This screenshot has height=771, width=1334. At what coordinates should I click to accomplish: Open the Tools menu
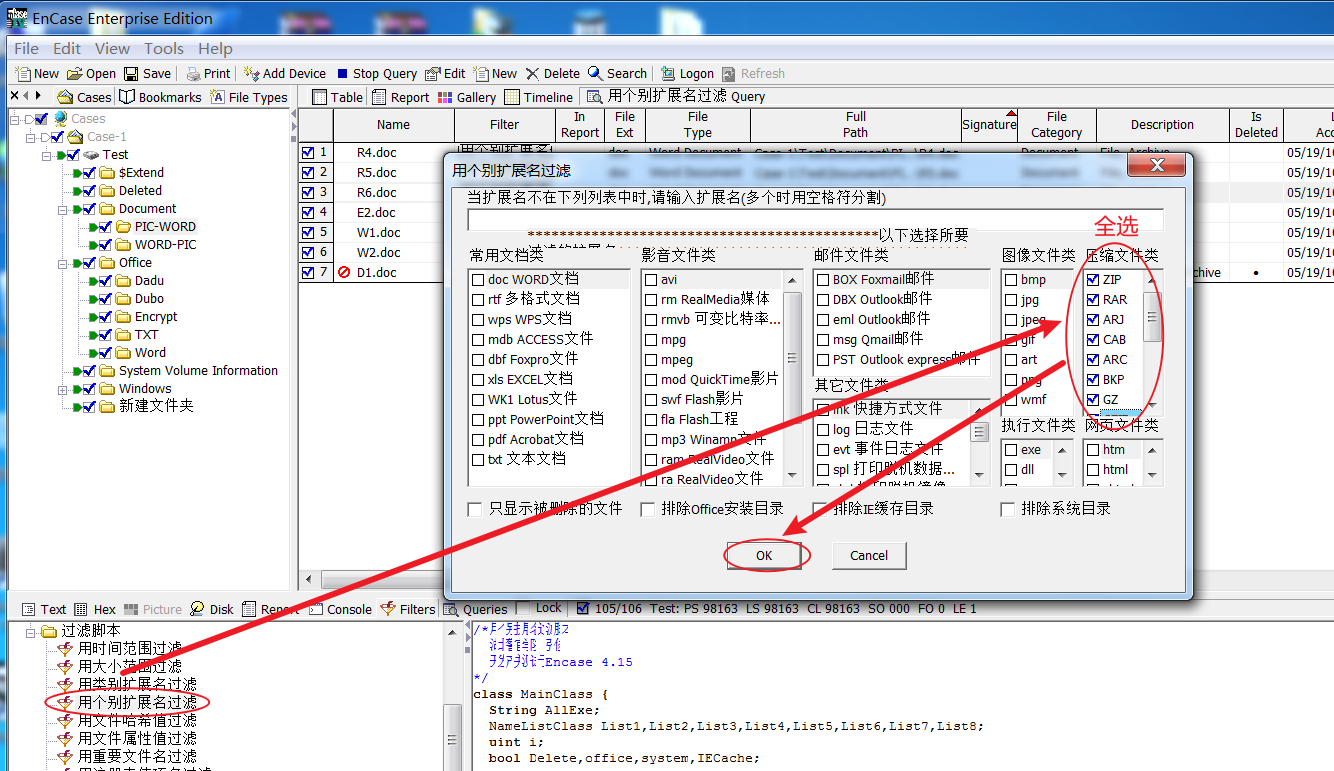coord(164,48)
